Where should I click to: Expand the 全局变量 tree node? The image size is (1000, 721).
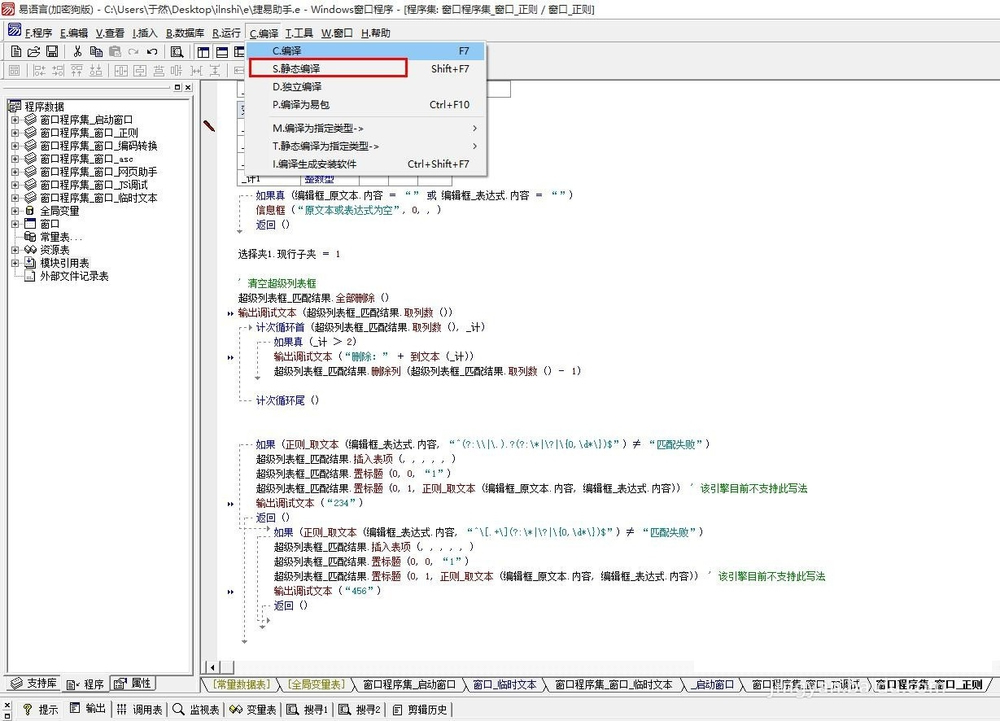pyautogui.click(x=15, y=211)
